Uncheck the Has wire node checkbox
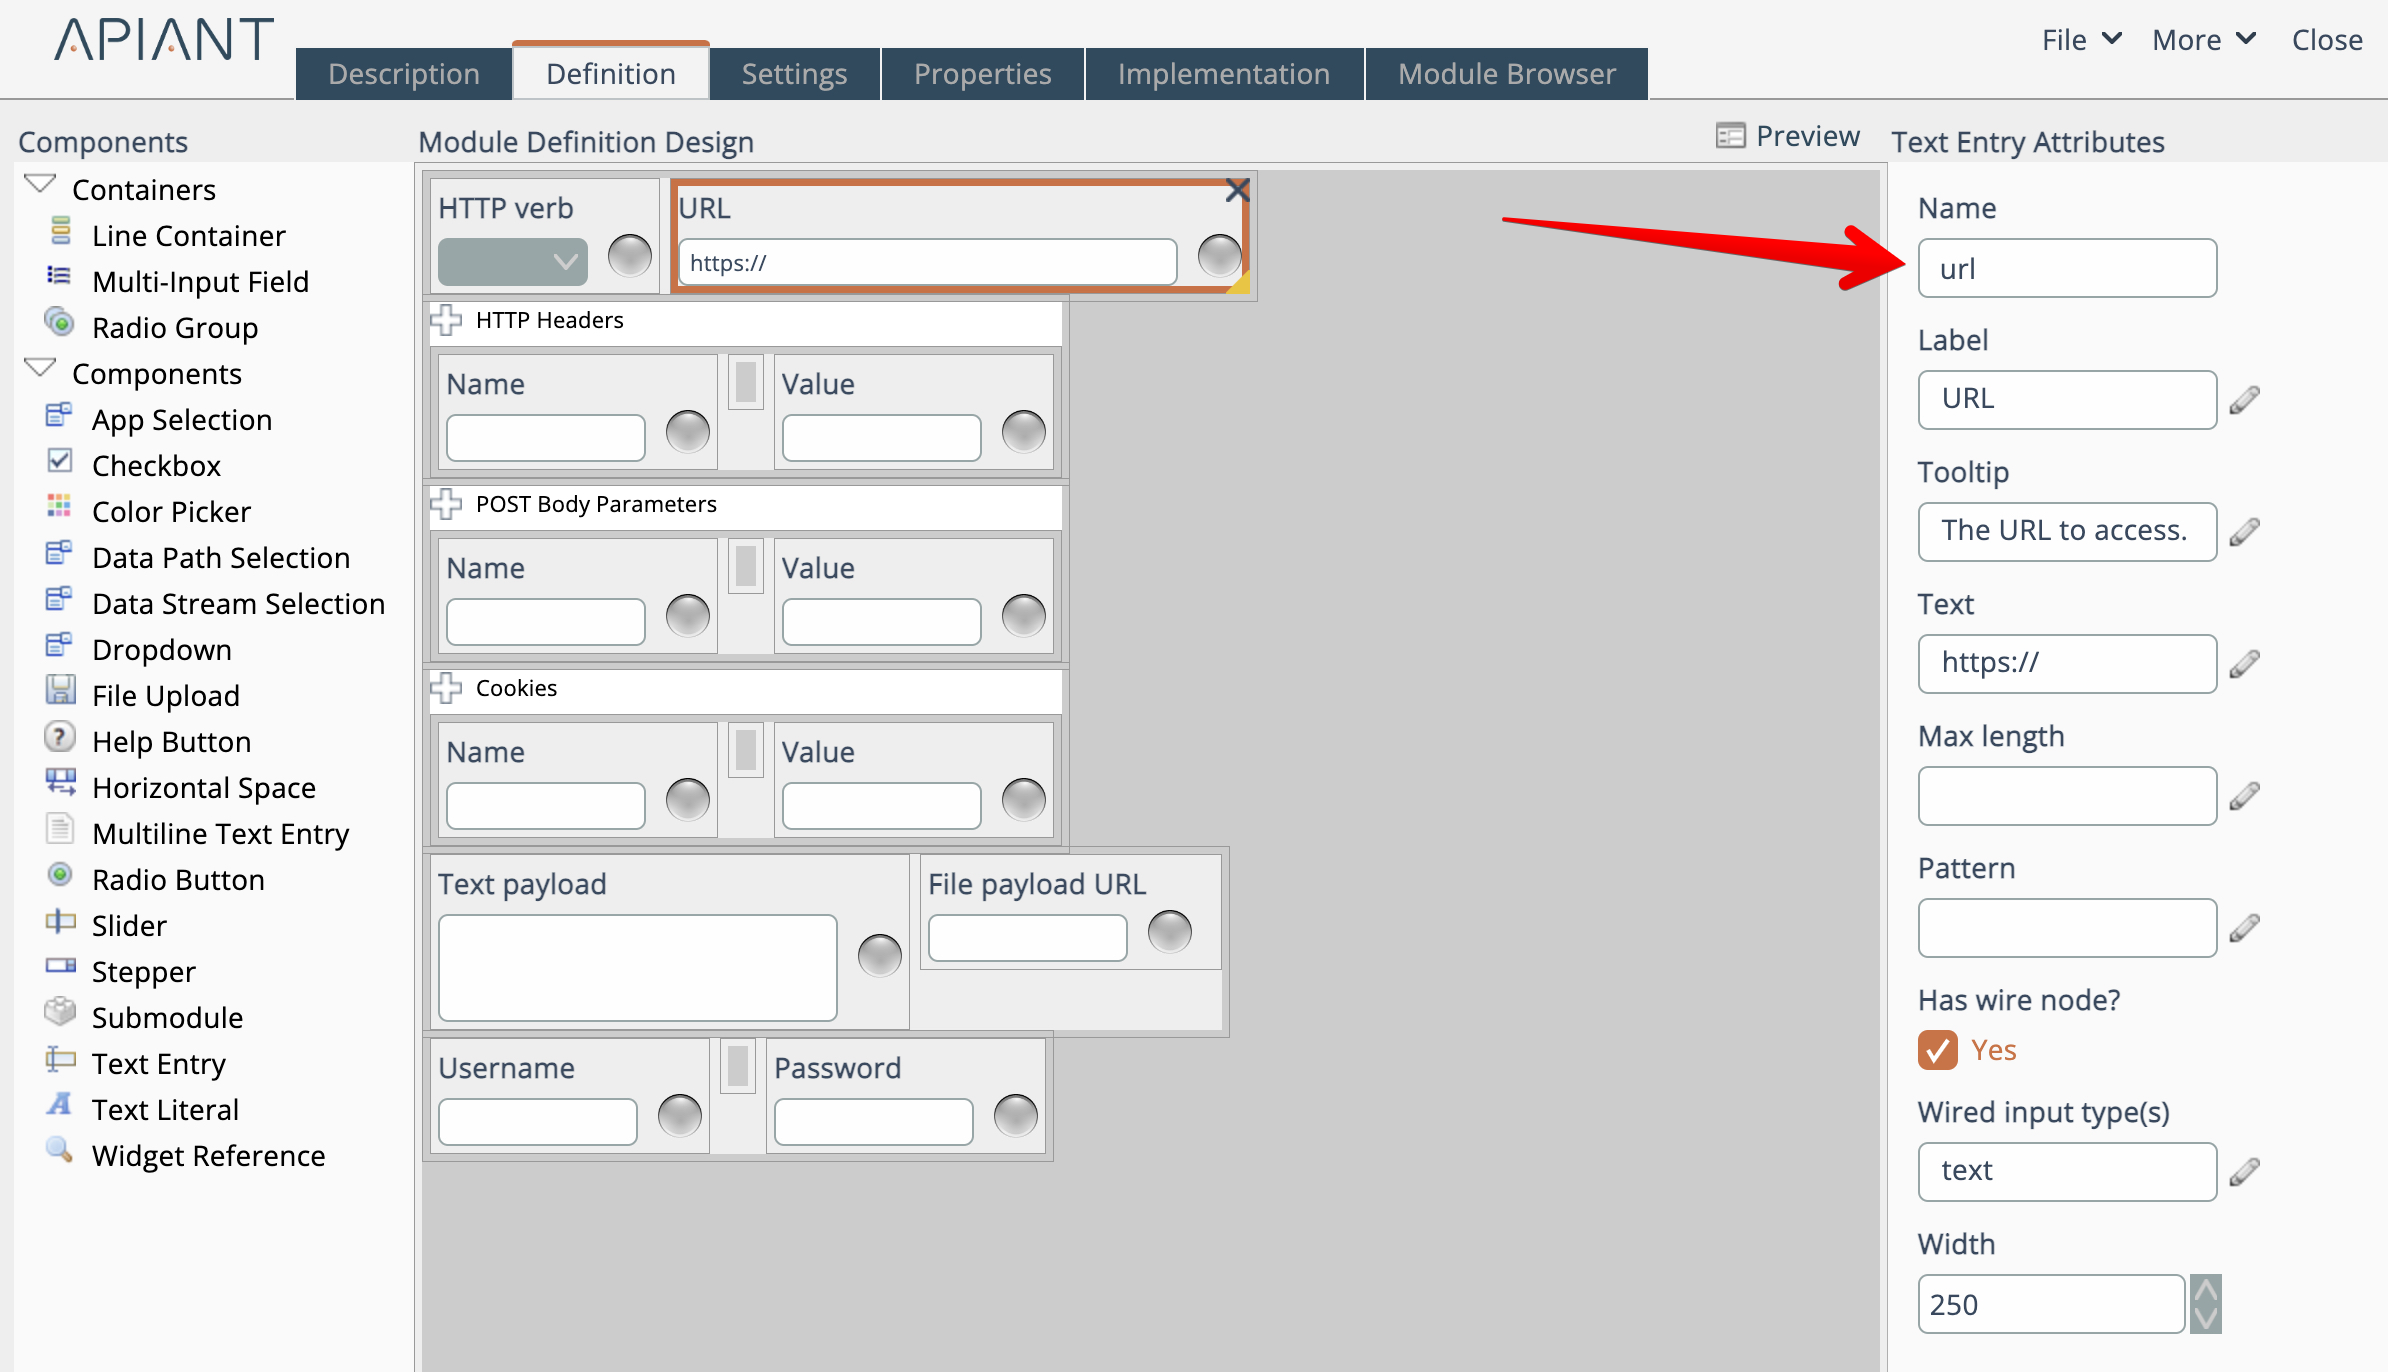2388x1372 pixels. point(1937,1050)
